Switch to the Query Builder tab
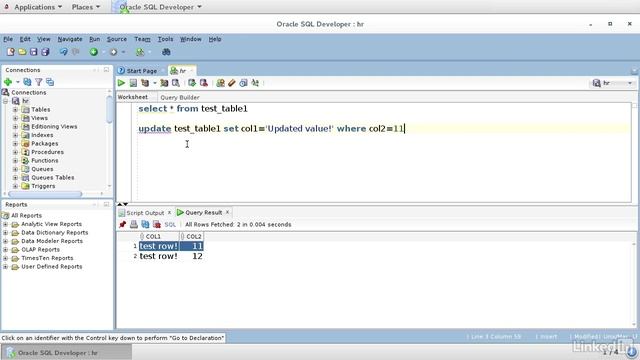This screenshot has width=640, height=360. click(x=180, y=98)
